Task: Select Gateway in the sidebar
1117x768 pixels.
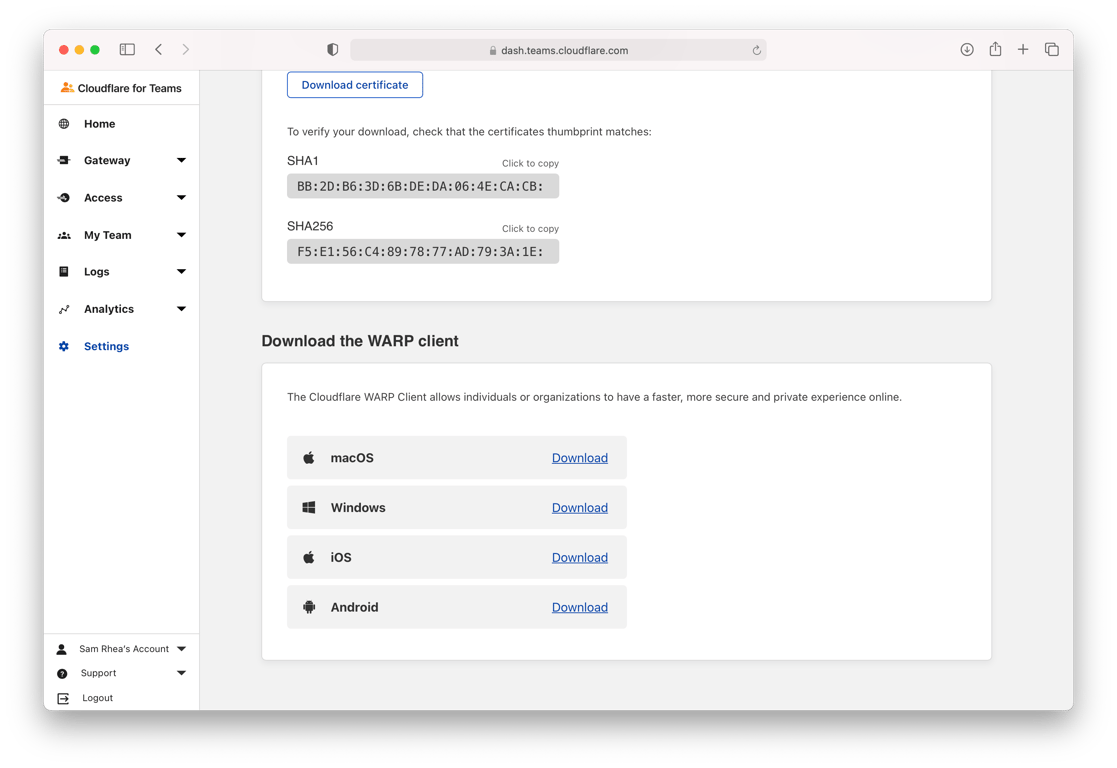Action: tap(107, 160)
